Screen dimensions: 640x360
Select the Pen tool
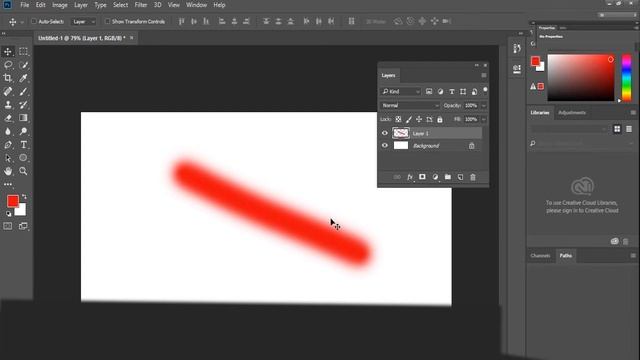pos(8,144)
